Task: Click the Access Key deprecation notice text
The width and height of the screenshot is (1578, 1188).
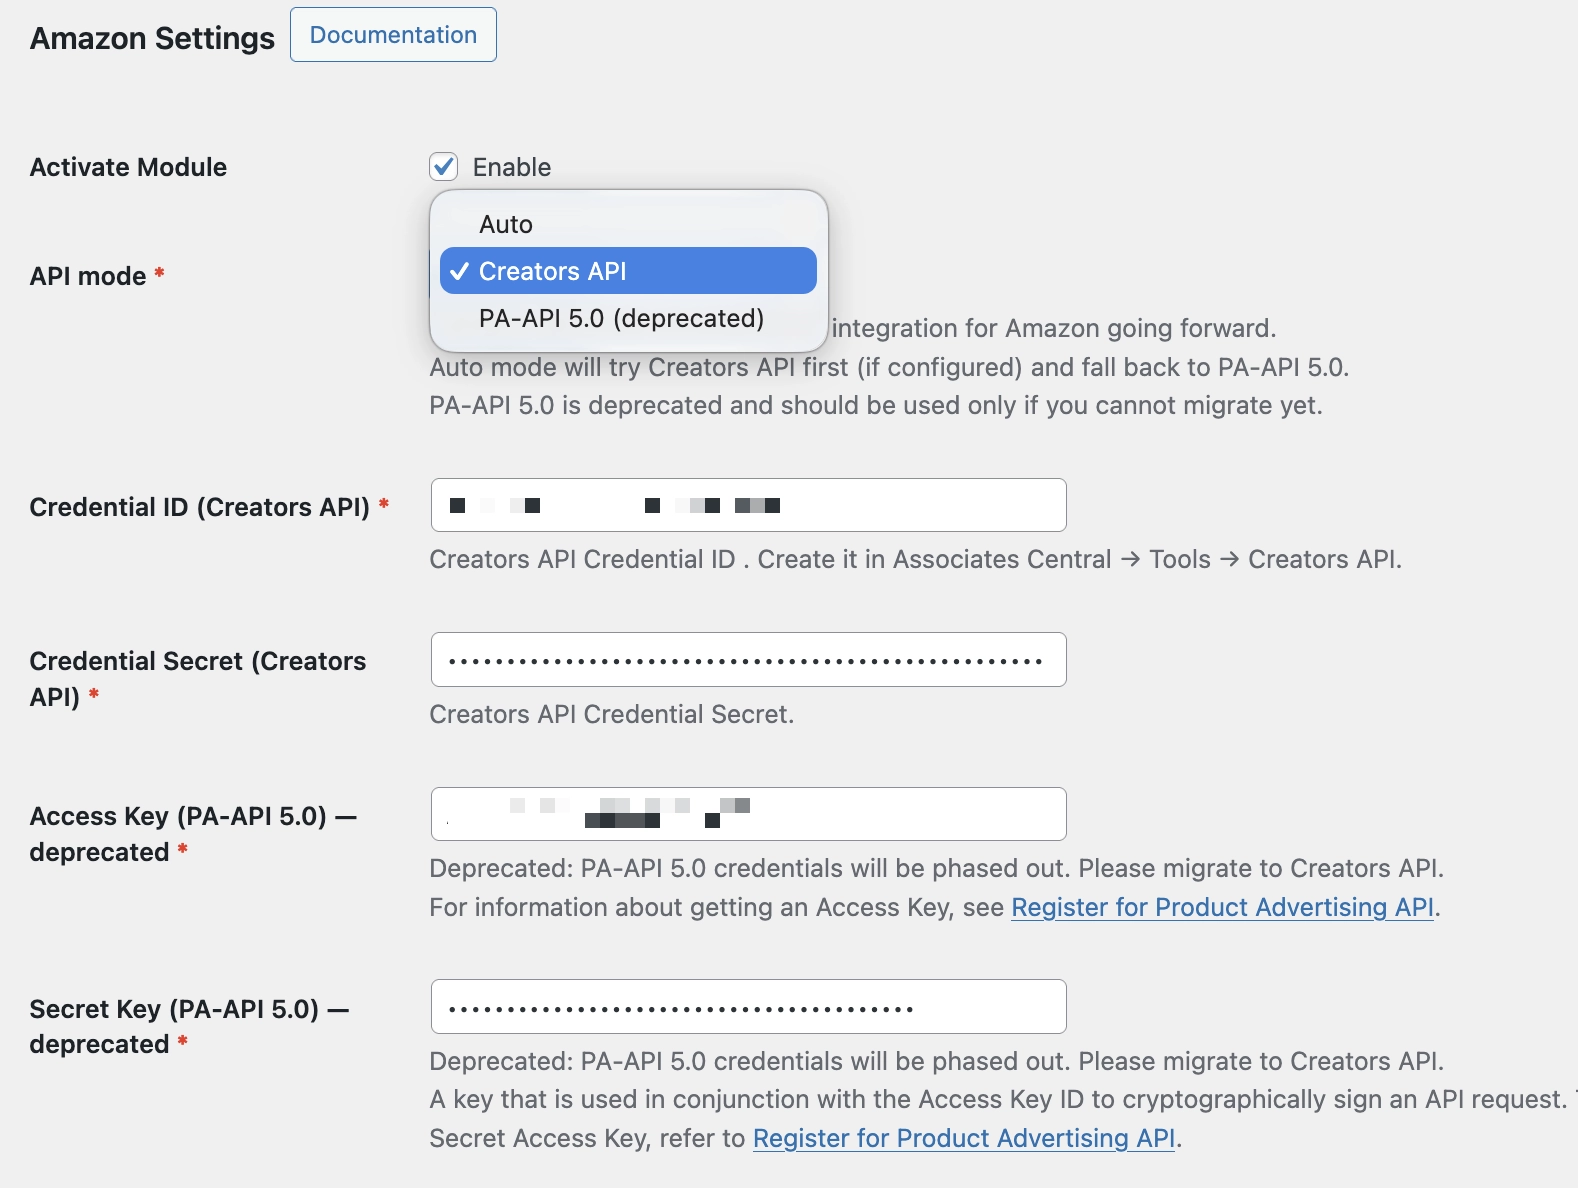Action: click(x=938, y=868)
